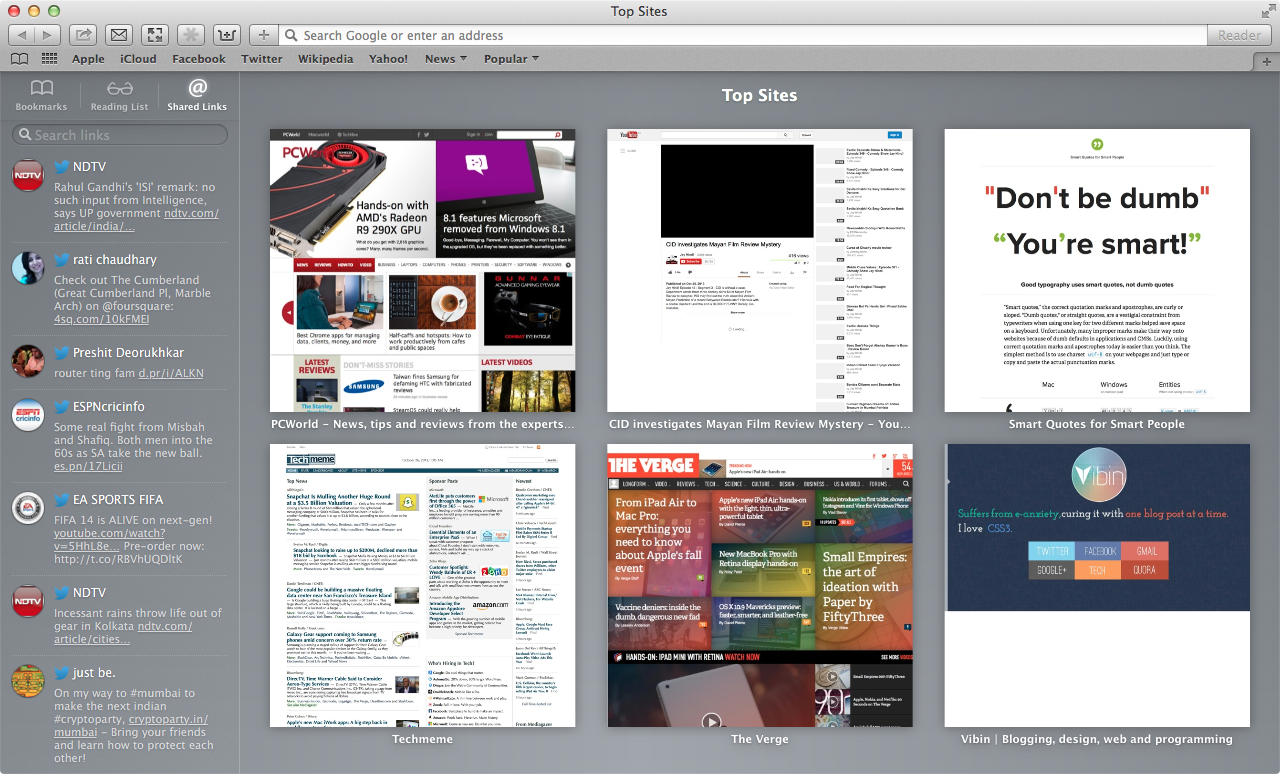
Task: Open the PCWorld top site thumbnail
Action: [x=423, y=270]
